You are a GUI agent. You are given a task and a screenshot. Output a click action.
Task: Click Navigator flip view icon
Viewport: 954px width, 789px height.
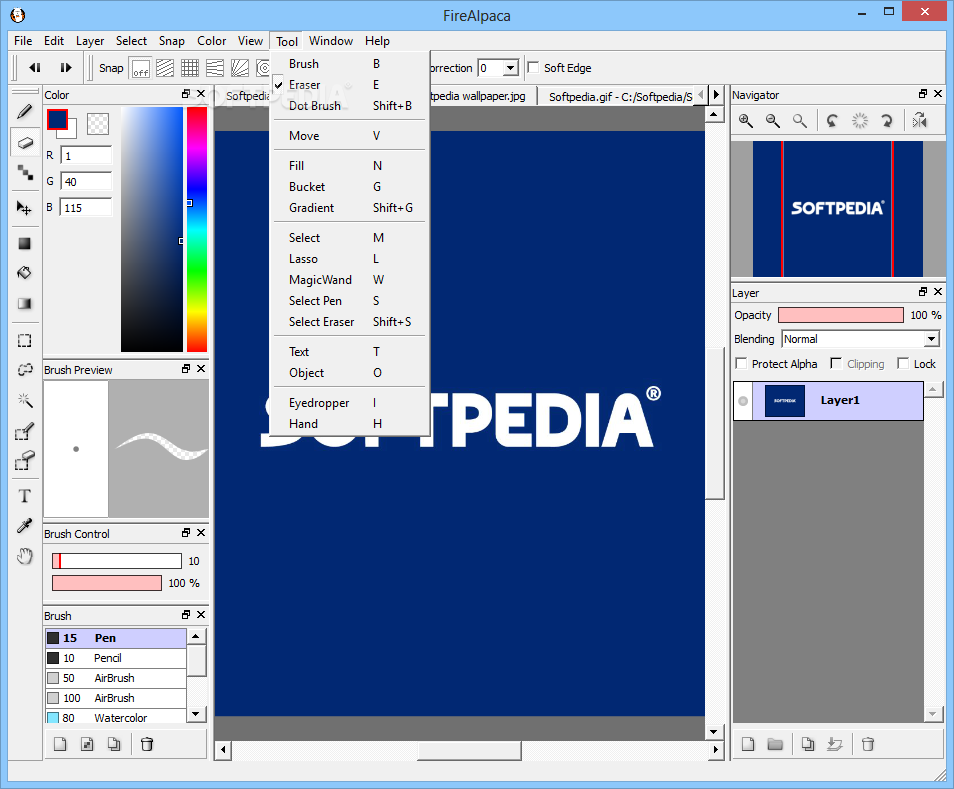920,120
